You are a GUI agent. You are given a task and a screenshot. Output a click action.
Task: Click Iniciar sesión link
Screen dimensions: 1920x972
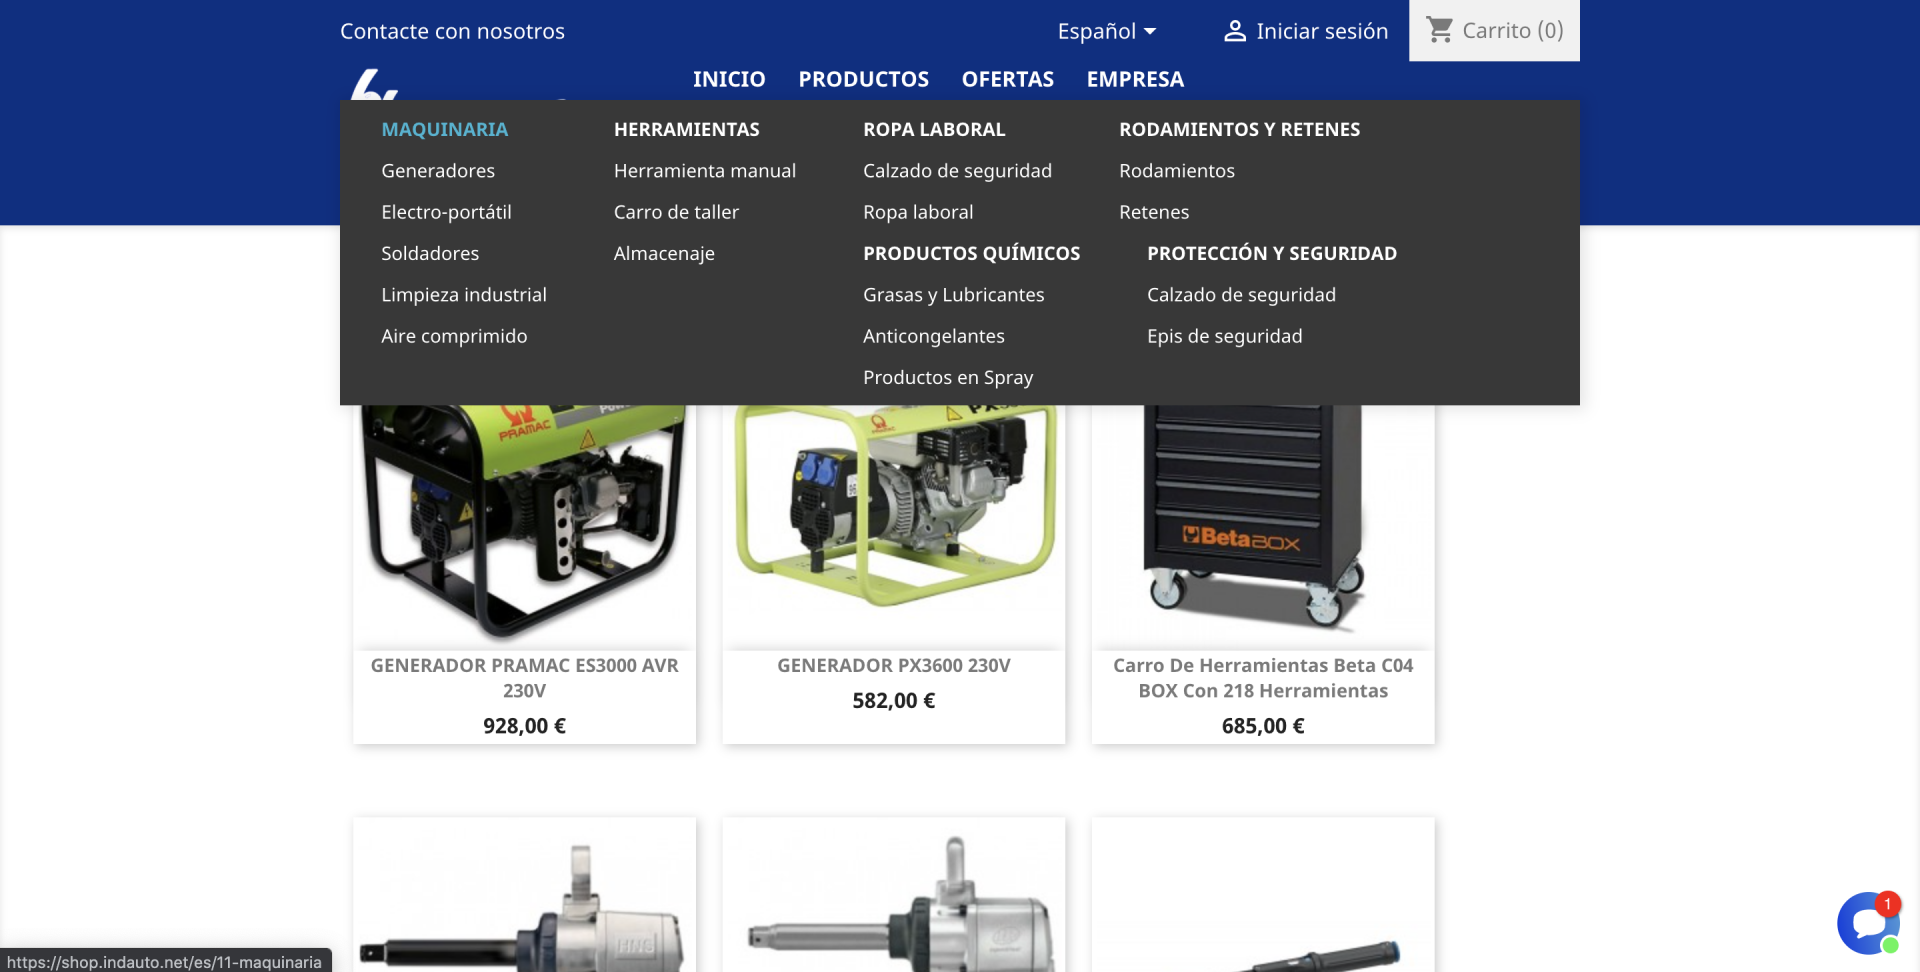[1322, 31]
